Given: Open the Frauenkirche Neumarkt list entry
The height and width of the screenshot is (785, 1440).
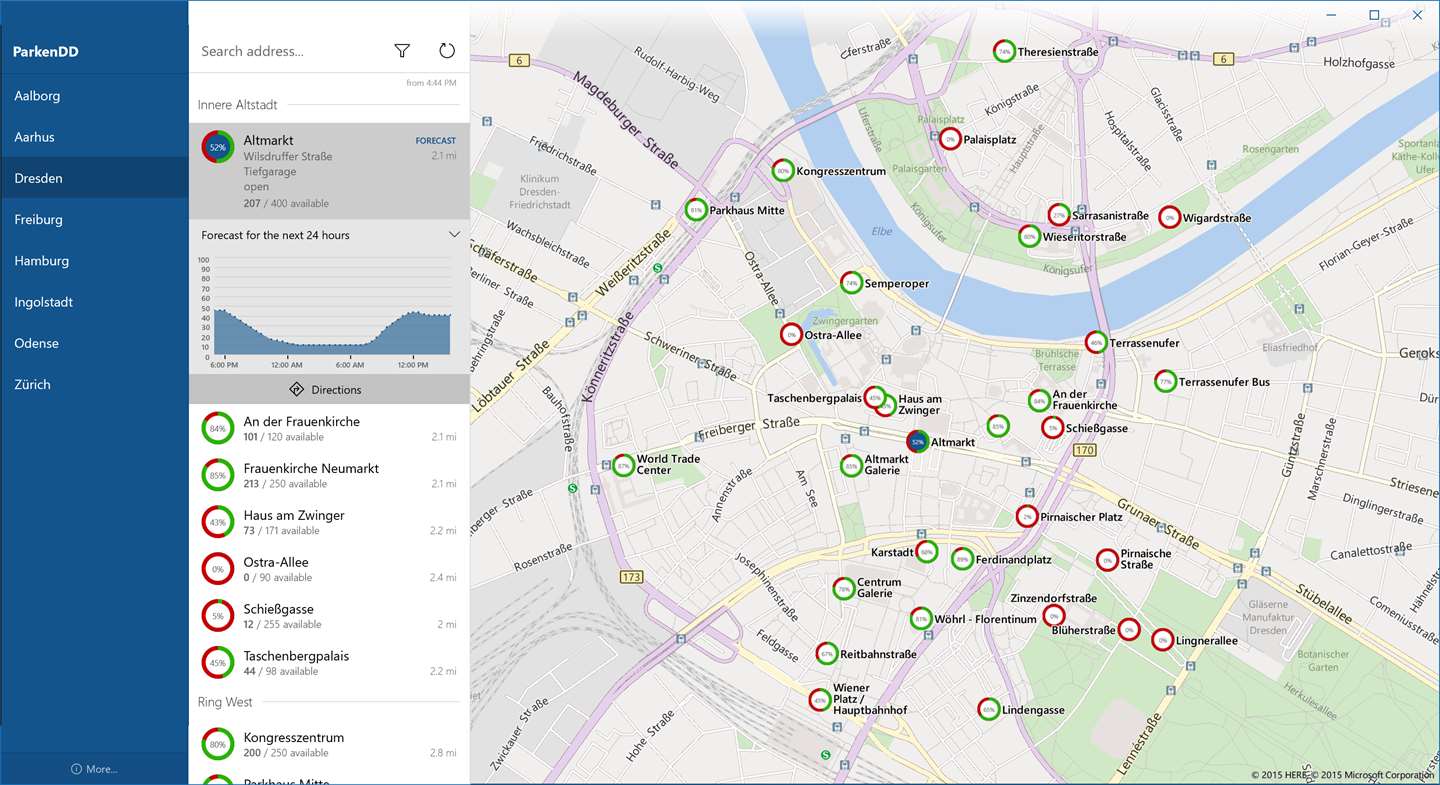Looking at the screenshot, I should pyautogui.click(x=329, y=475).
